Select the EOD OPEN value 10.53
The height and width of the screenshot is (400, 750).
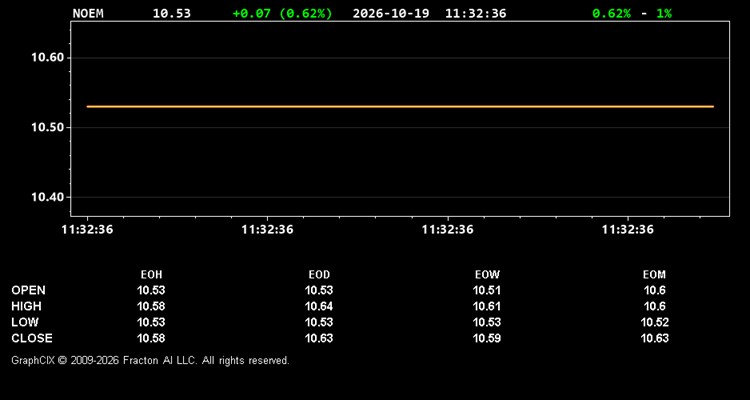(x=319, y=290)
